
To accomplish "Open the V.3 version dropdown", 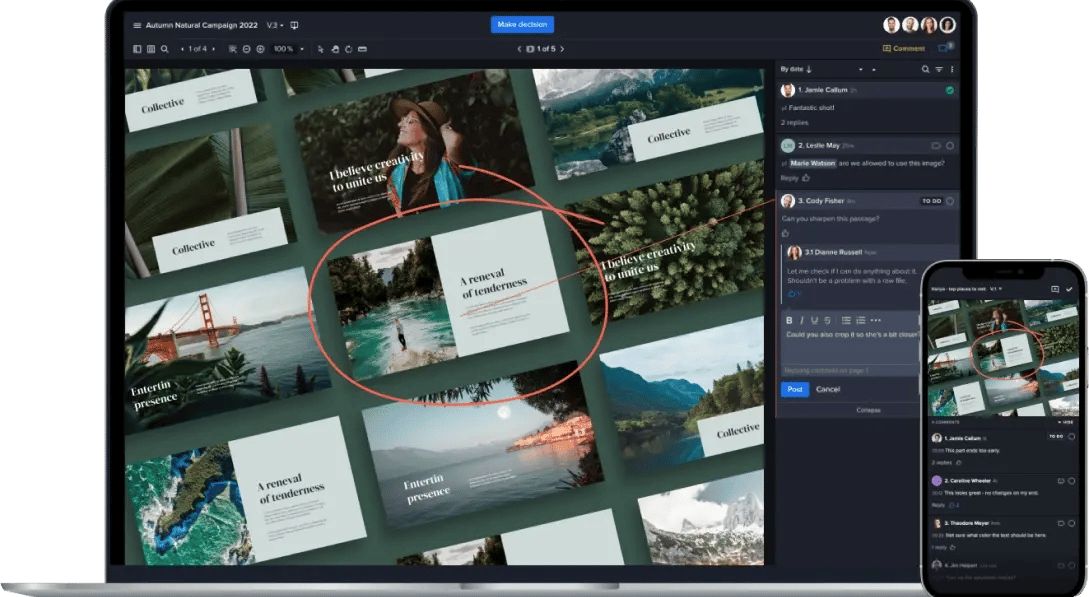I will (274, 25).
